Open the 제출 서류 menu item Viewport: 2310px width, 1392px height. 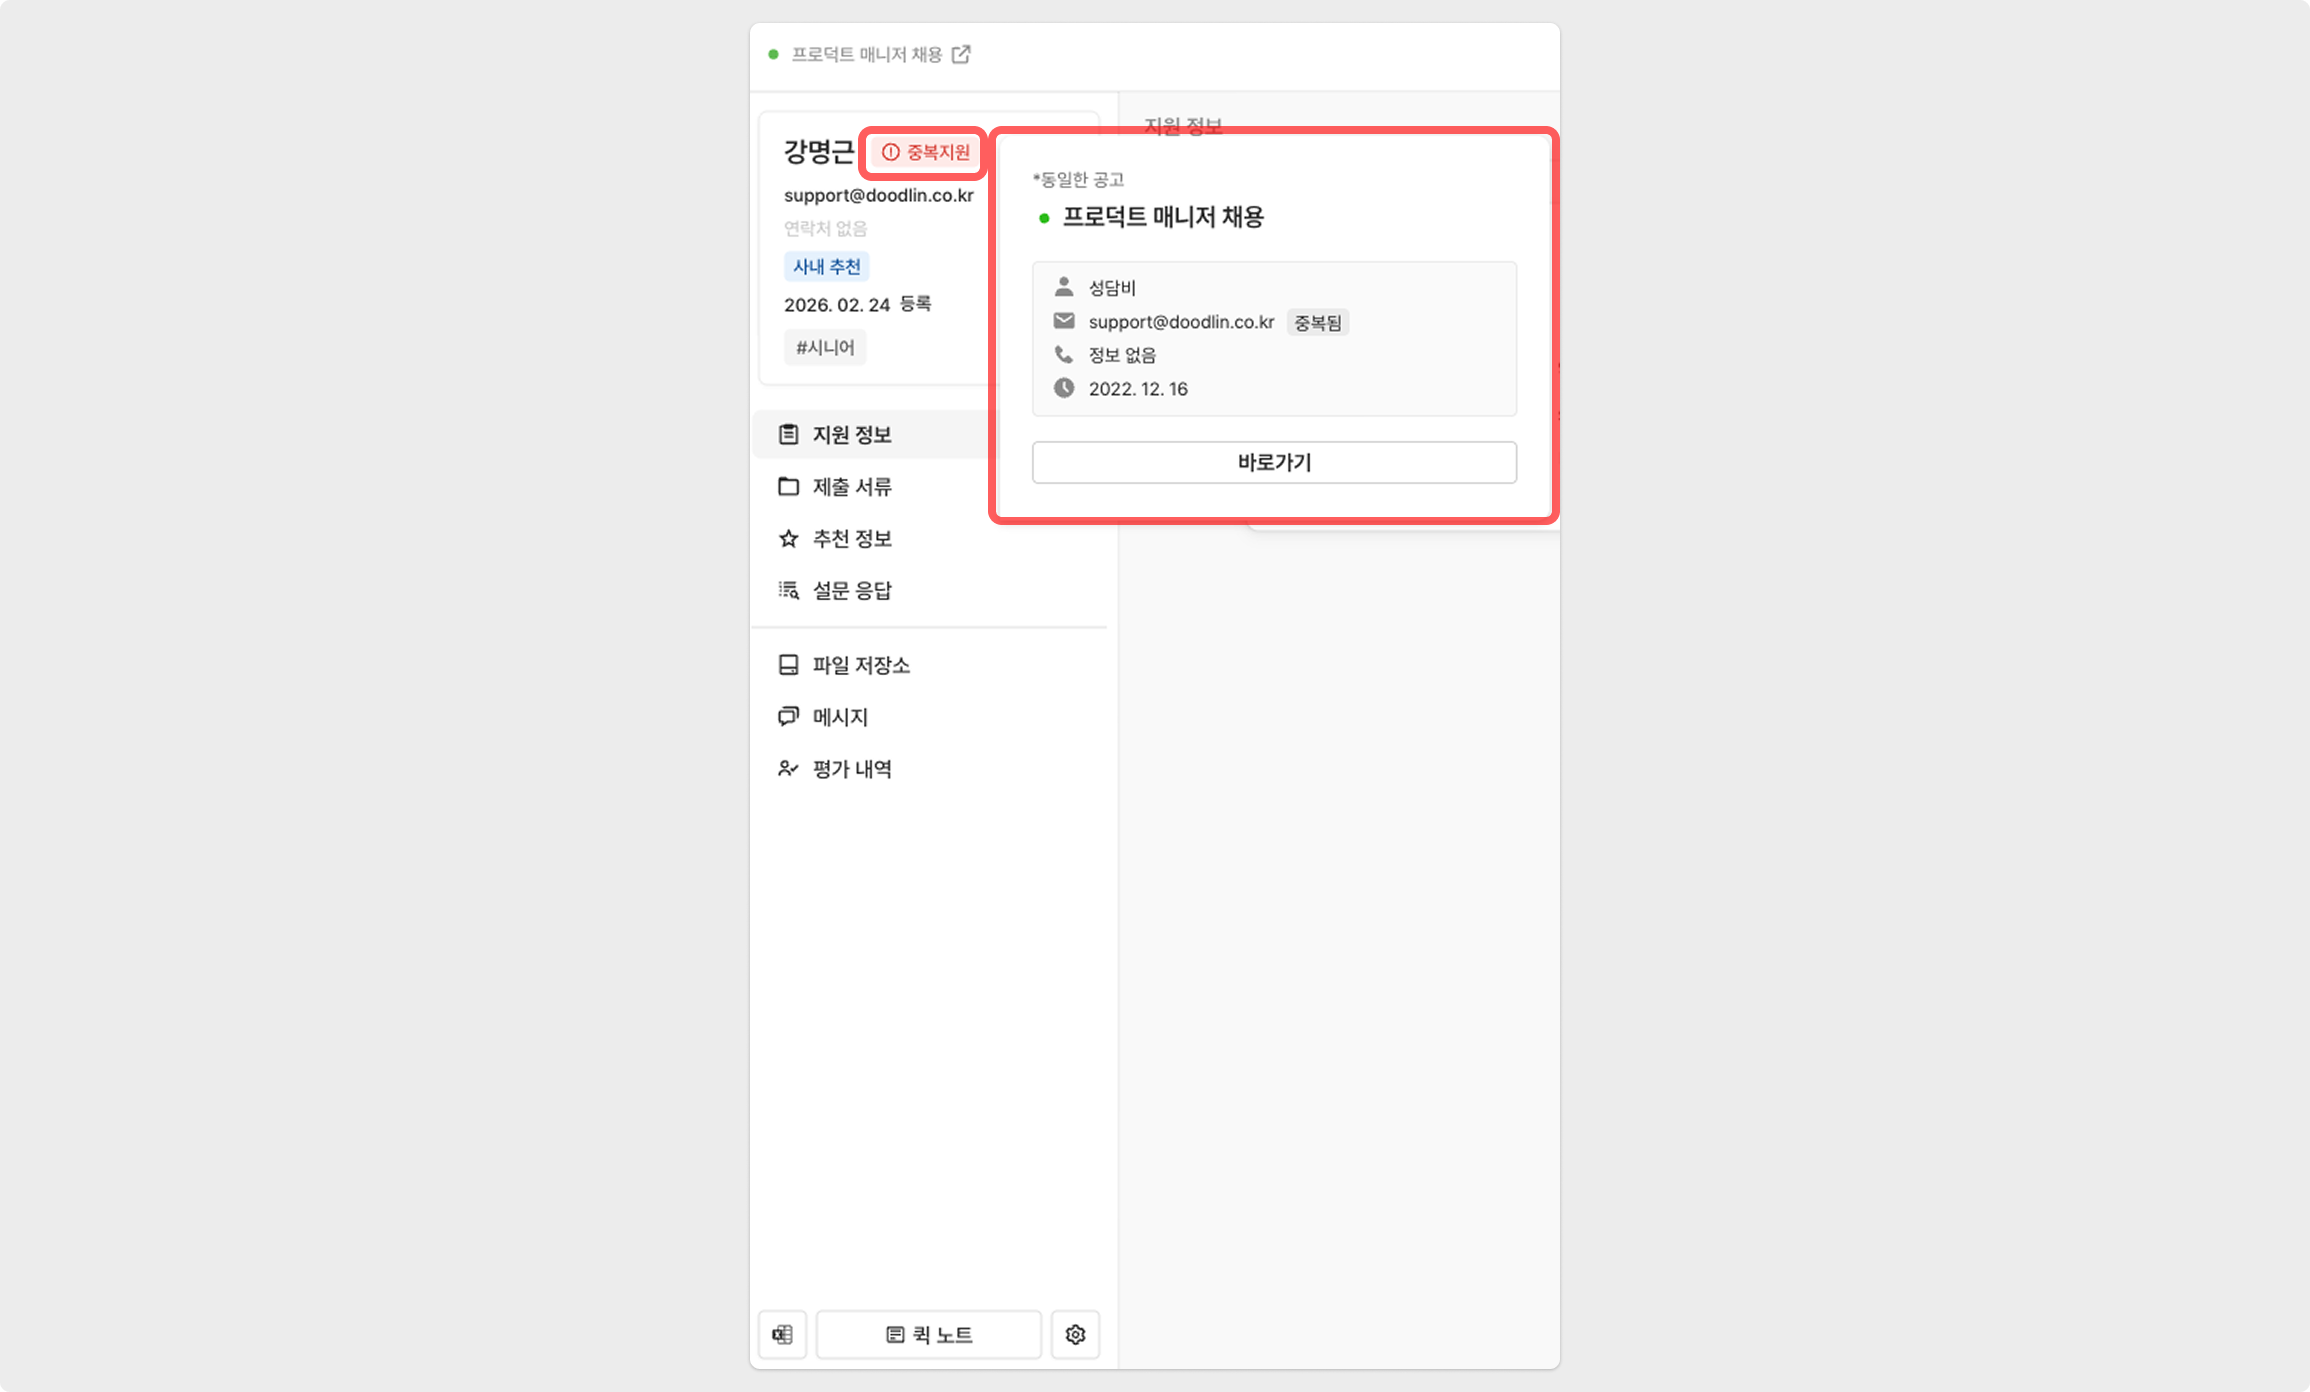tap(852, 486)
